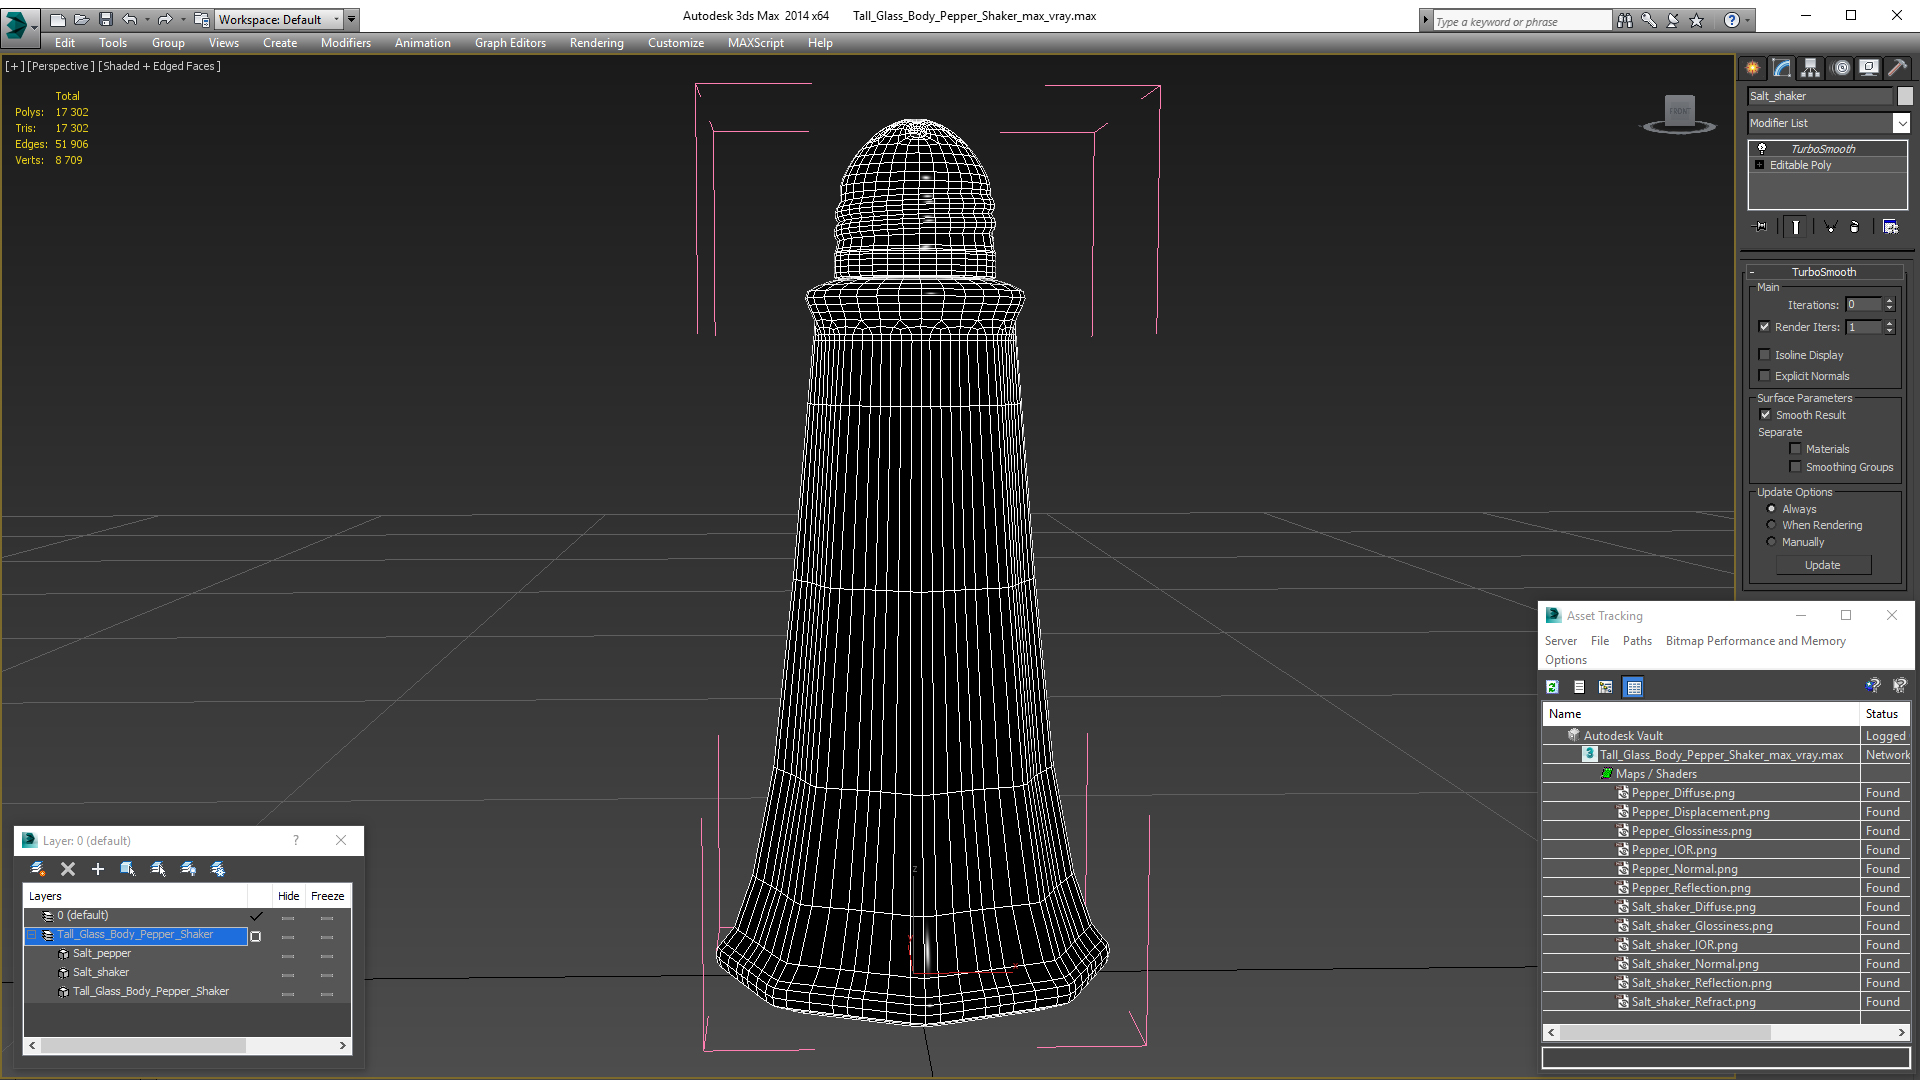Click Refresh icon in Asset Tracking toolbar

[x=1552, y=687]
